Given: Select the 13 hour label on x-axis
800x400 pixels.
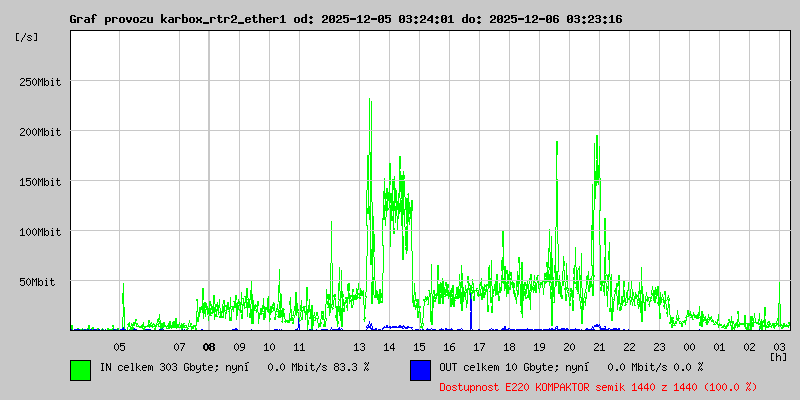Looking at the screenshot, I should point(360,347).
